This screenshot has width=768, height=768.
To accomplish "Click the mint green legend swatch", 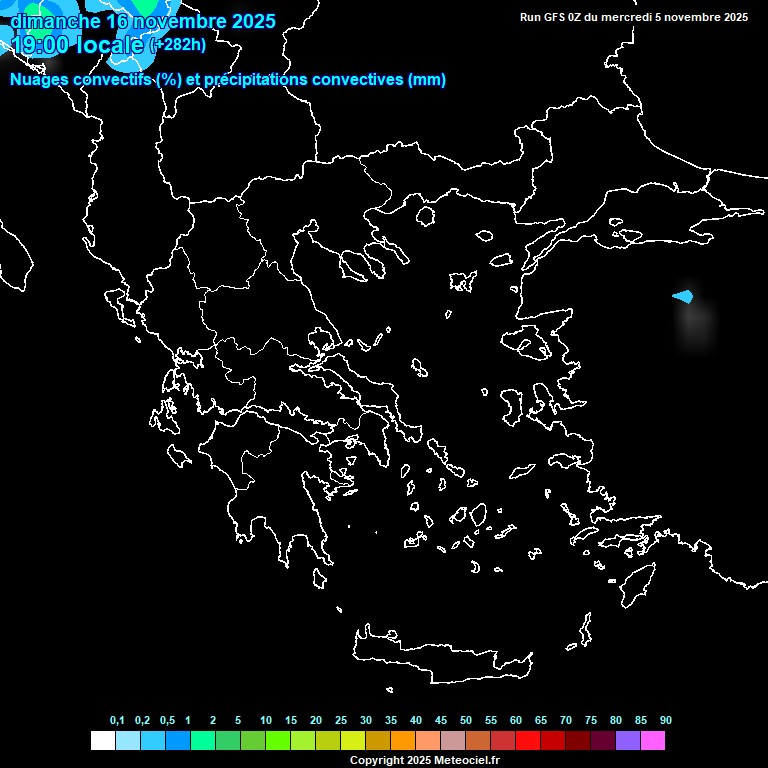I will point(202,741).
